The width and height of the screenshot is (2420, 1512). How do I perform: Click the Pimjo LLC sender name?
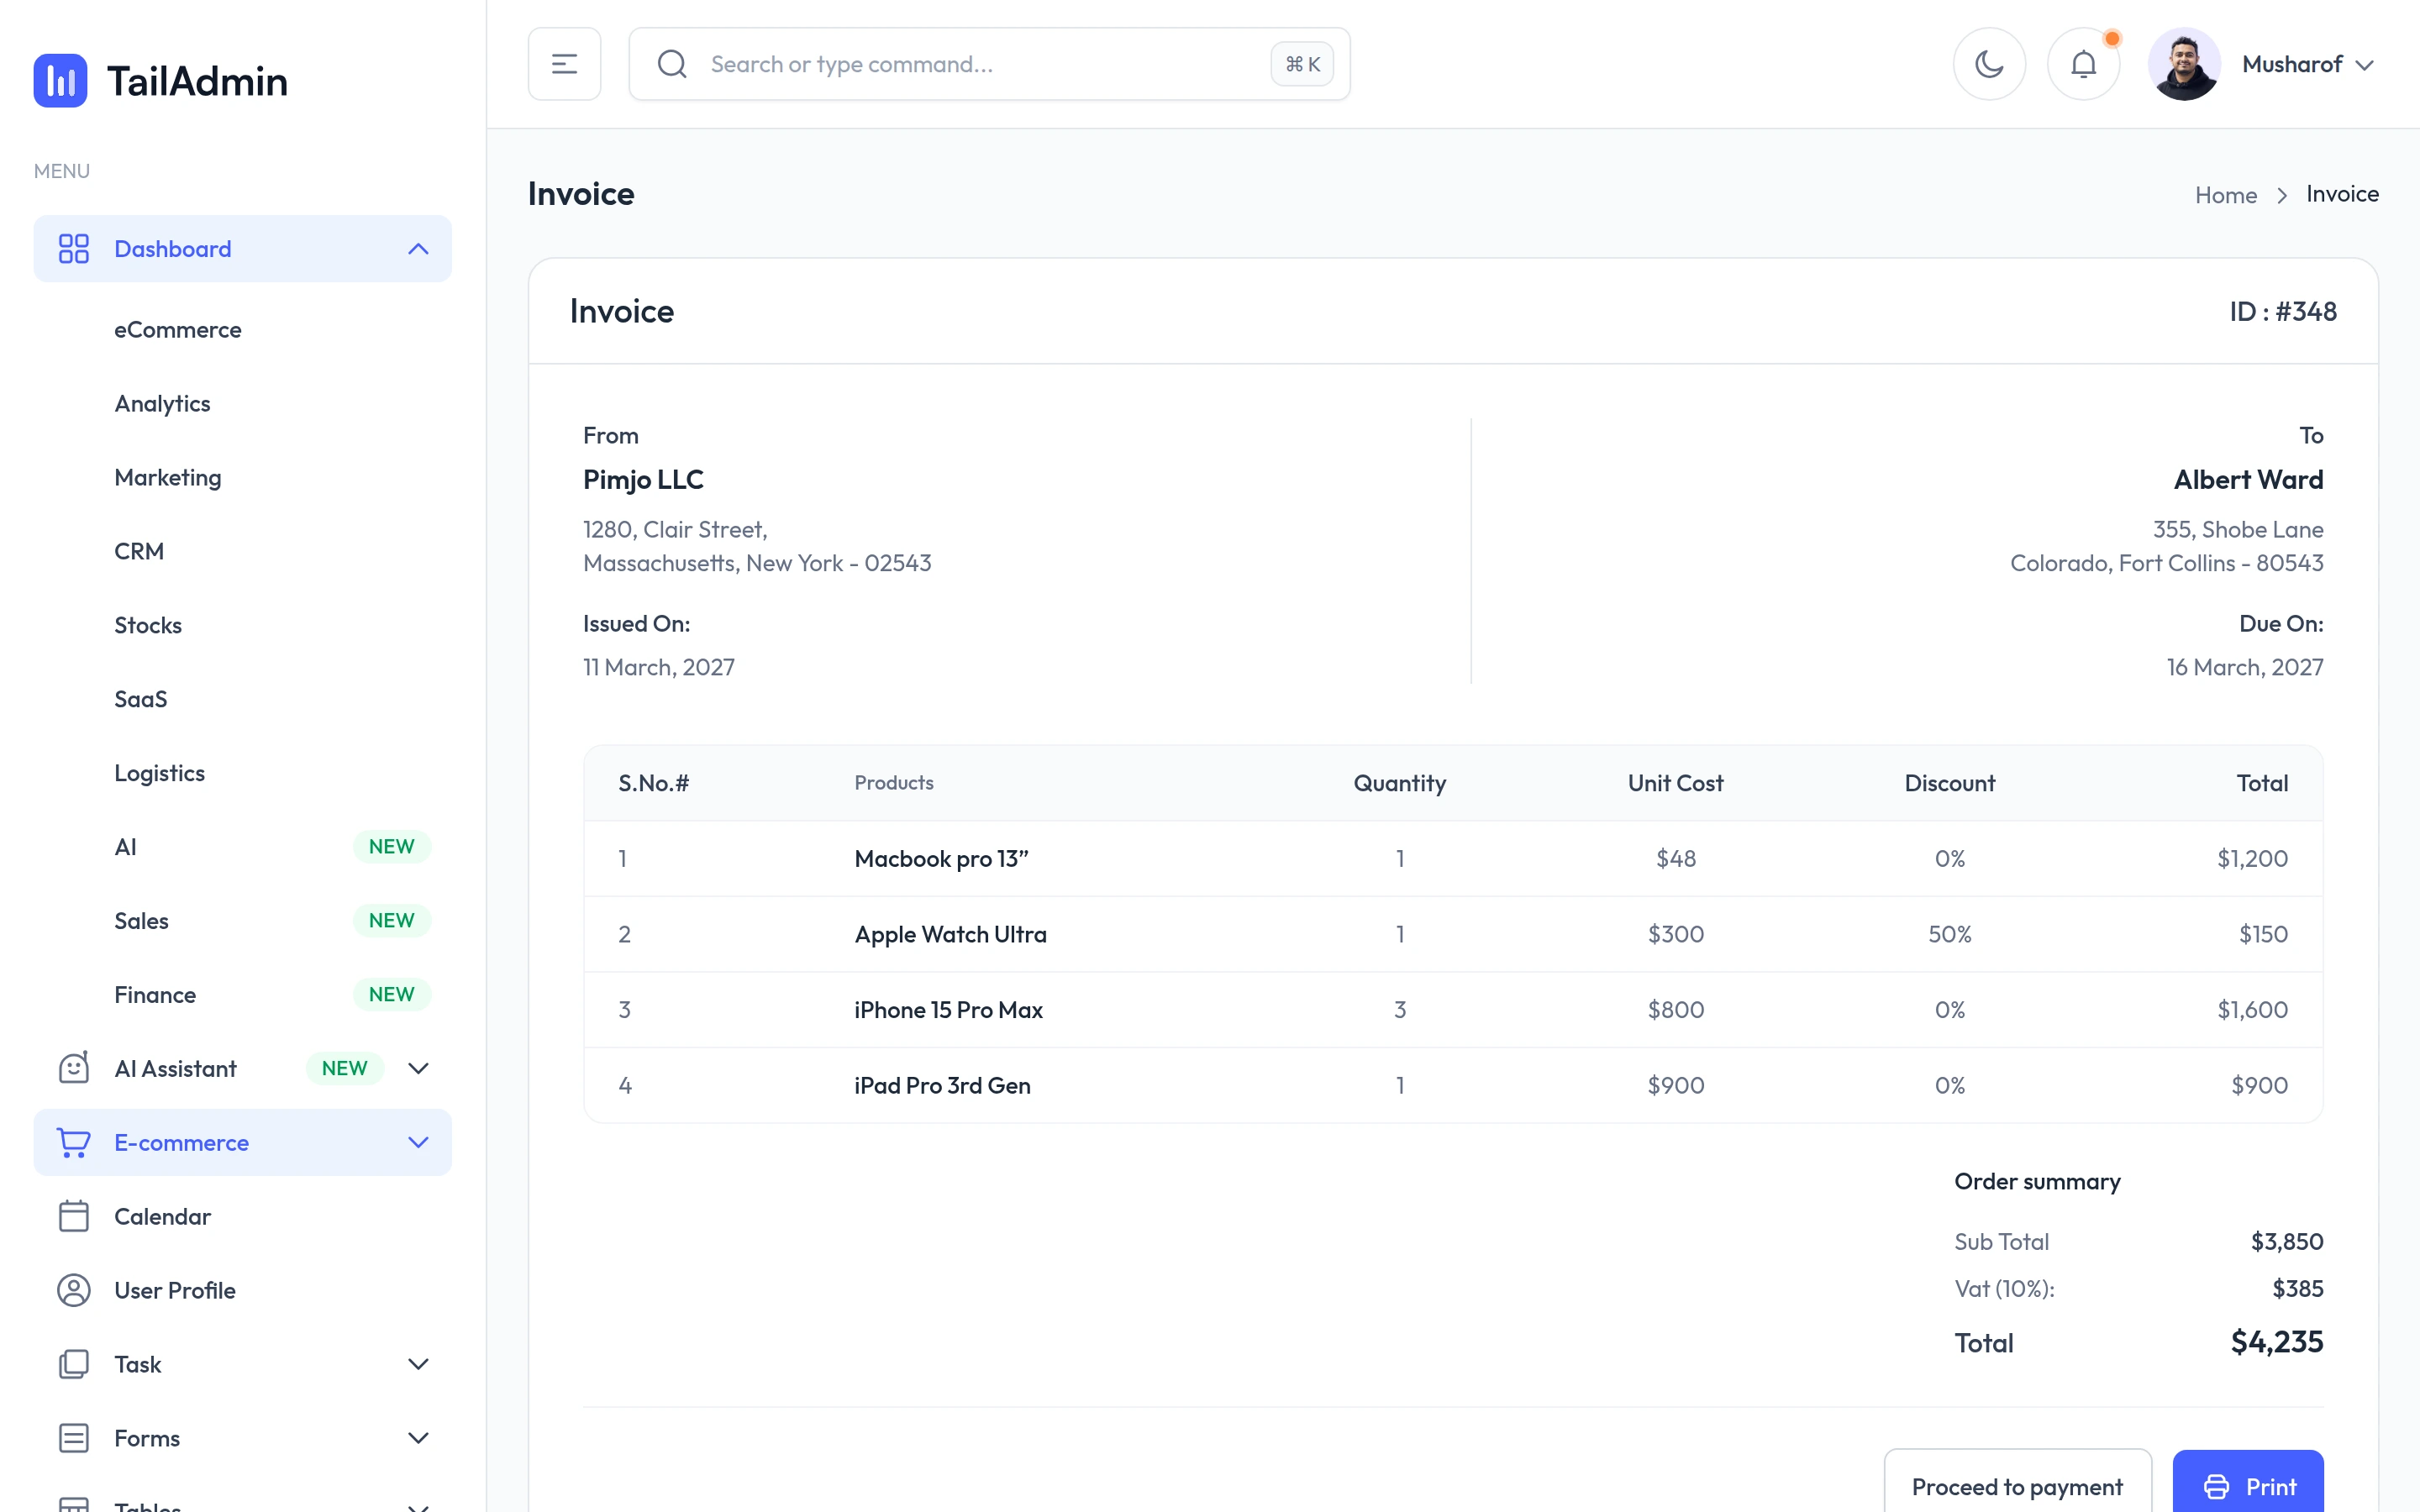(x=643, y=480)
